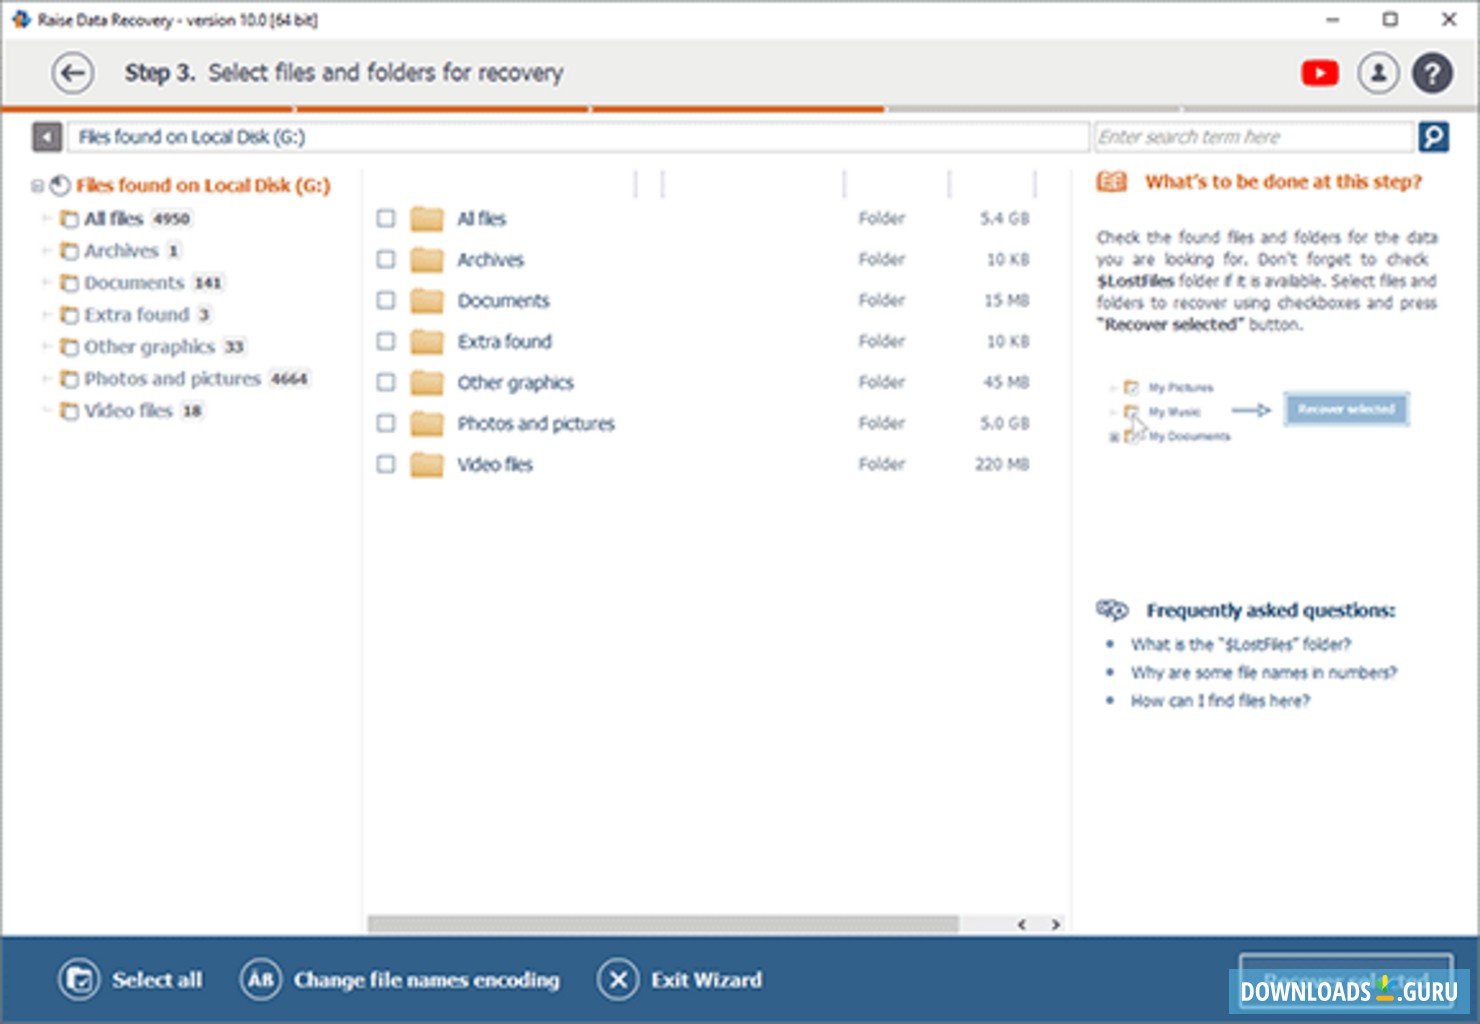Expand the All files tree item

(x=47, y=218)
